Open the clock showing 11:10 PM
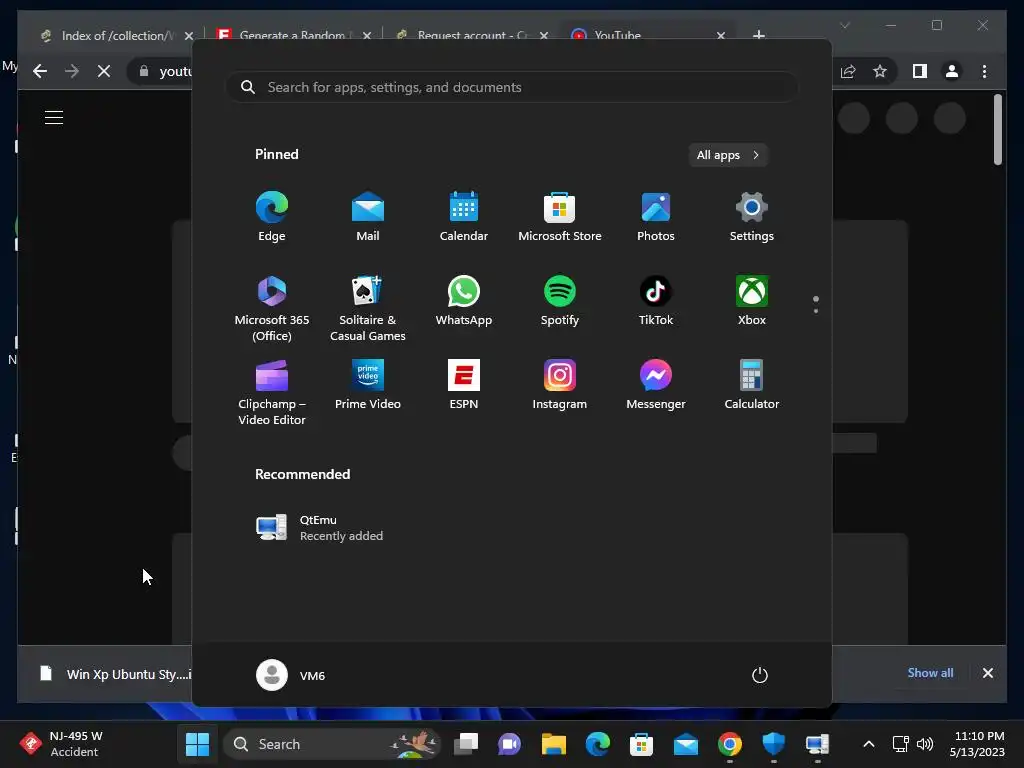 coord(978,744)
